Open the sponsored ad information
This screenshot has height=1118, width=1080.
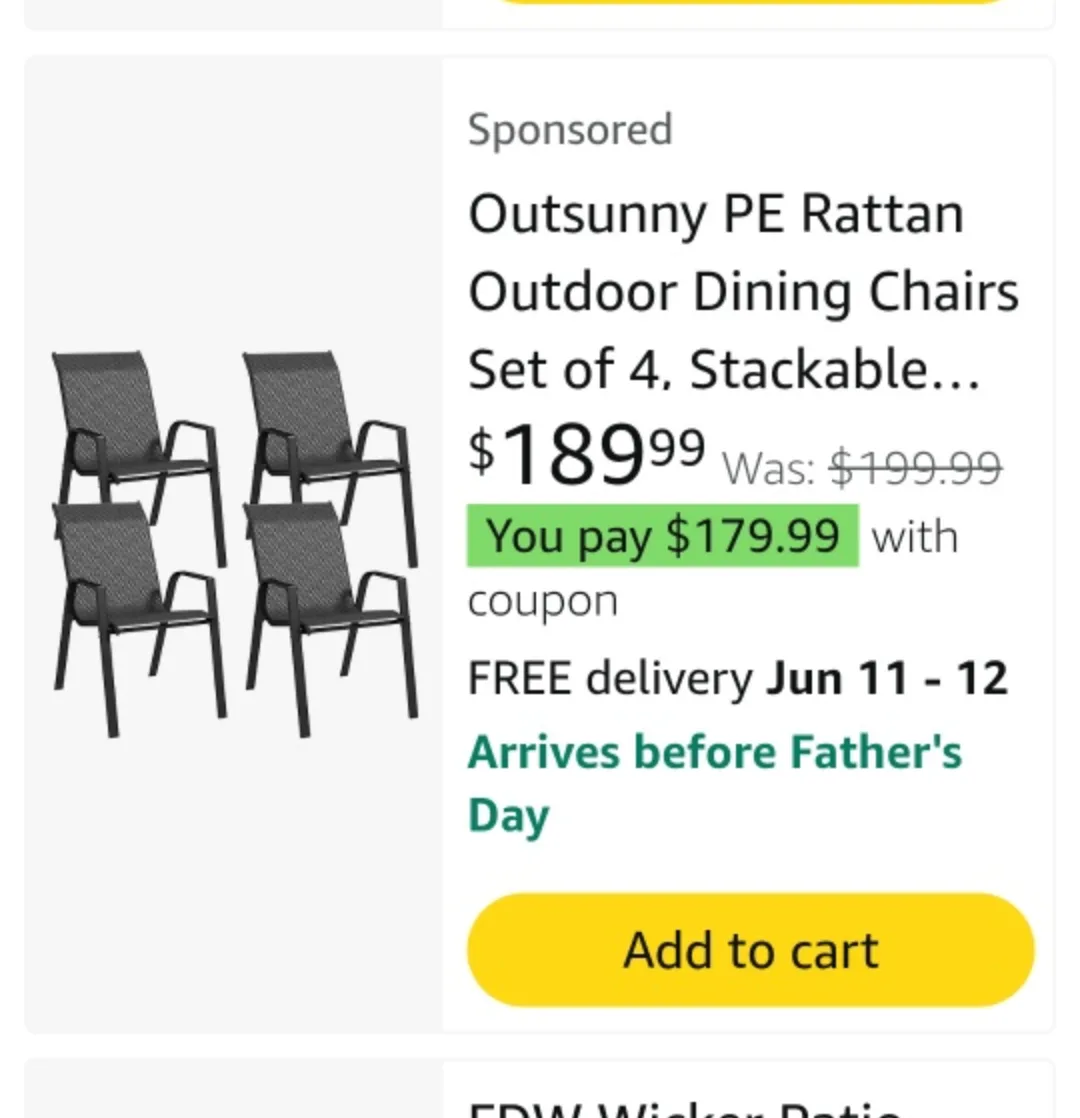tap(569, 129)
